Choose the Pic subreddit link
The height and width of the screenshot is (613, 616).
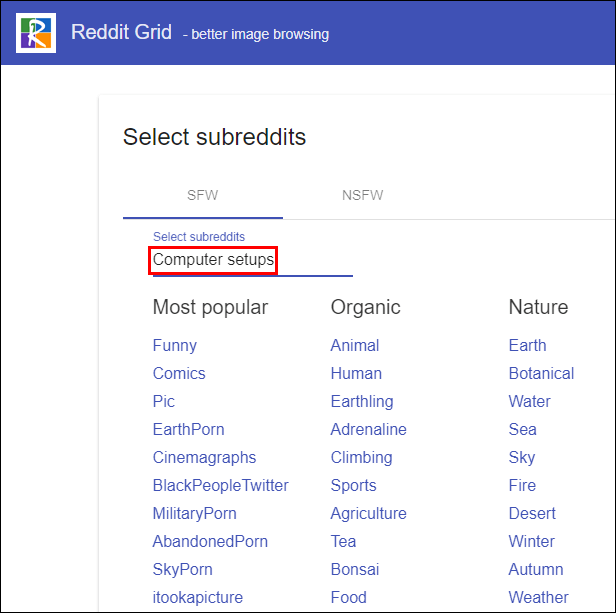pos(163,402)
